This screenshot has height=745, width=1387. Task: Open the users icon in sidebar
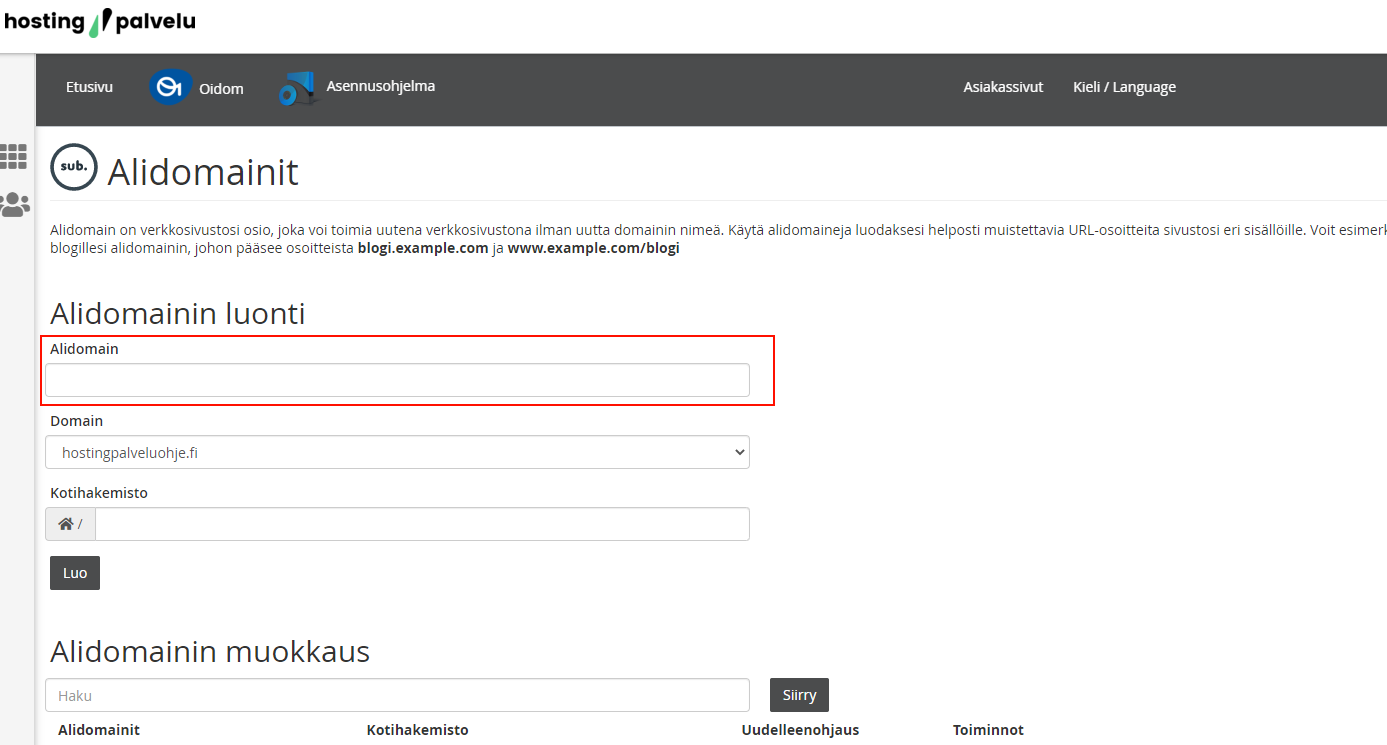14,205
